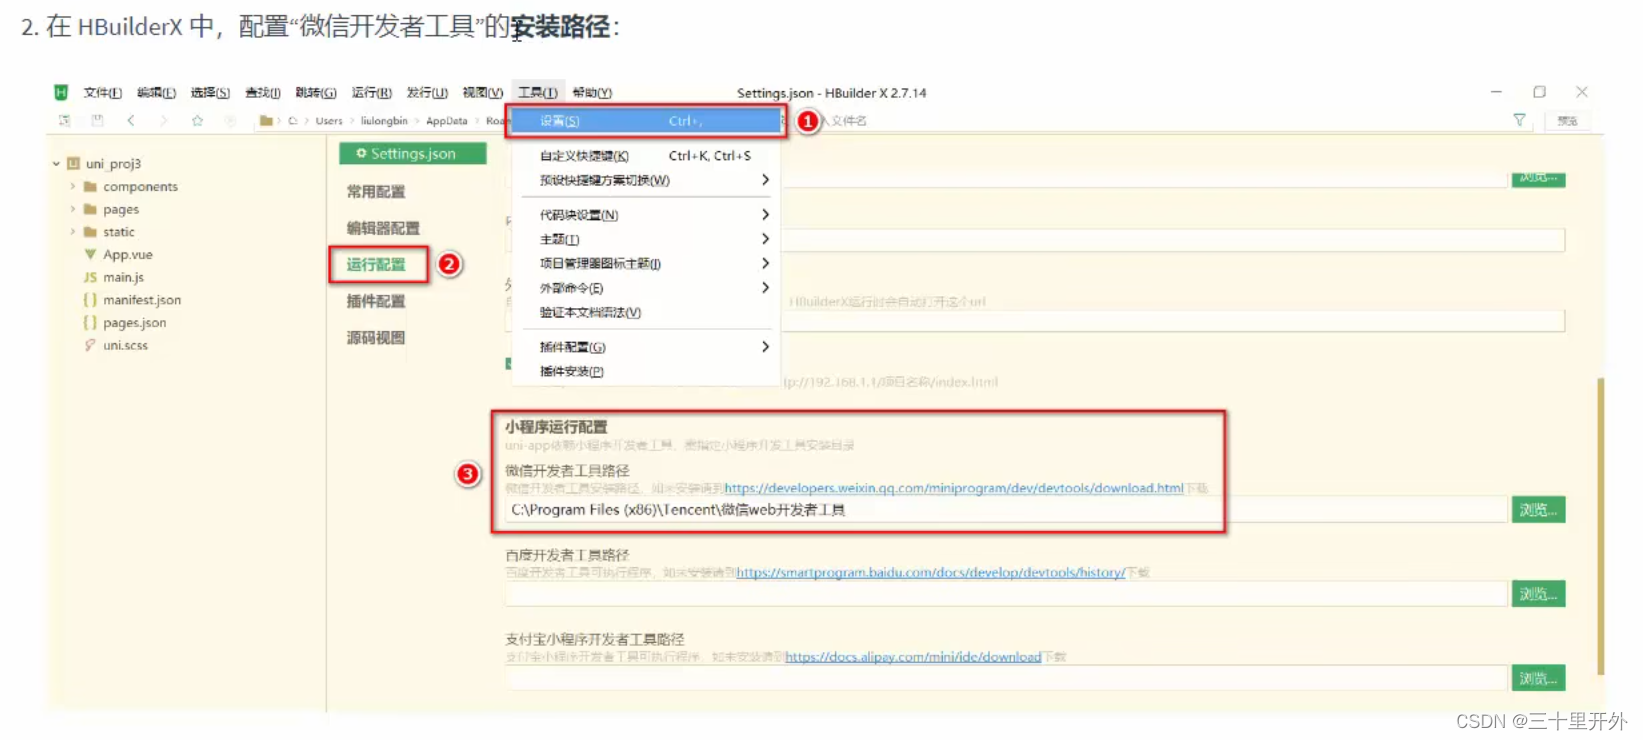Click the Vue icon beside App.vue
The image size is (1643, 740).
point(90,254)
